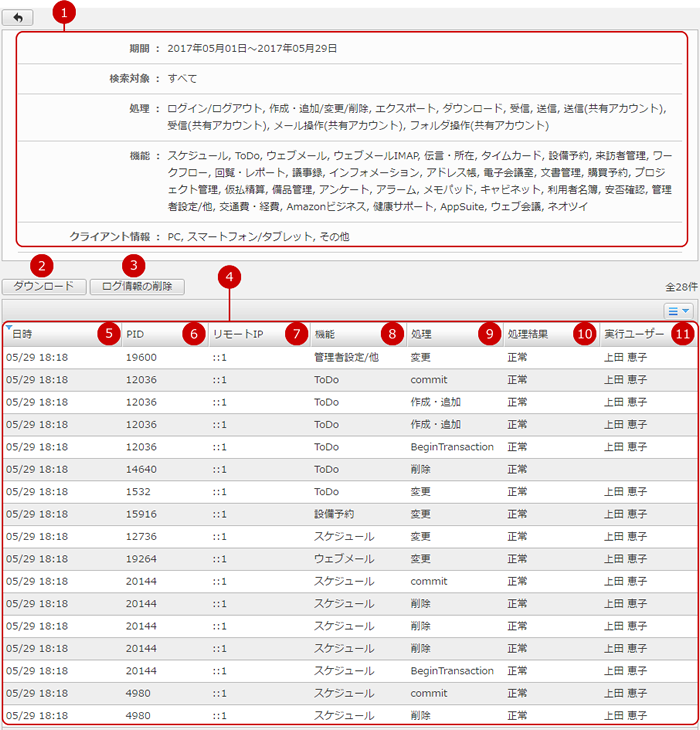Click the ダウンロード button
700x730 pixels.
point(43,287)
